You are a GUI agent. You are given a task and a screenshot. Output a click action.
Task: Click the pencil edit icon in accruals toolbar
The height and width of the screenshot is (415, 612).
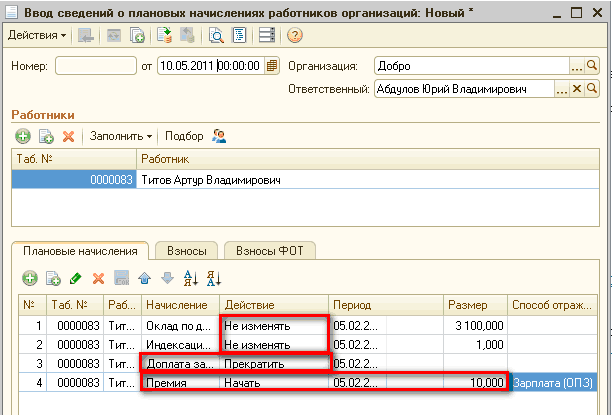click(x=75, y=279)
